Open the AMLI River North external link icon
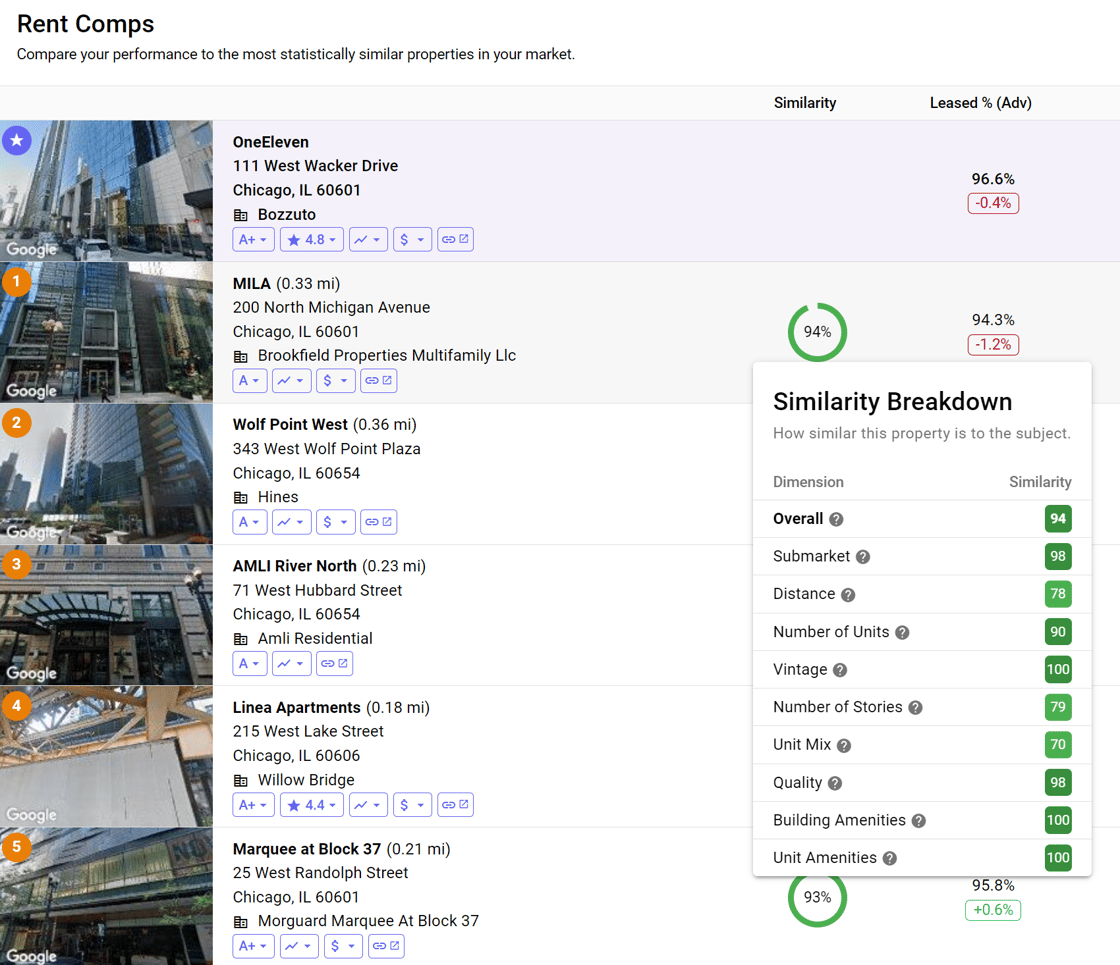Viewport: 1120px width, 965px height. (334, 664)
